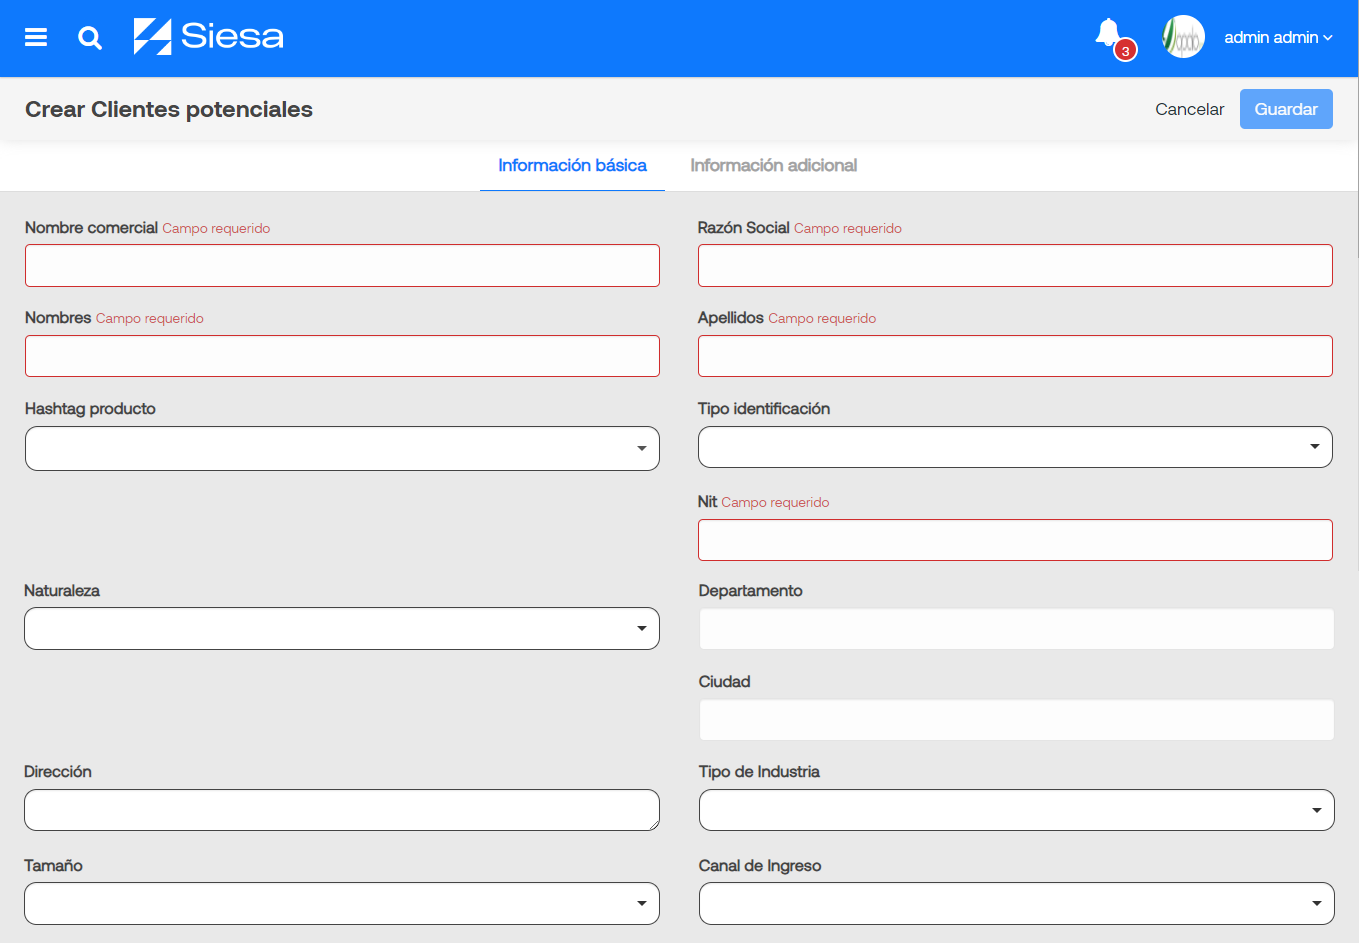Focus the Nombres input field
The height and width of the screenshot is (944, 1359).
[x=342, y=356]
